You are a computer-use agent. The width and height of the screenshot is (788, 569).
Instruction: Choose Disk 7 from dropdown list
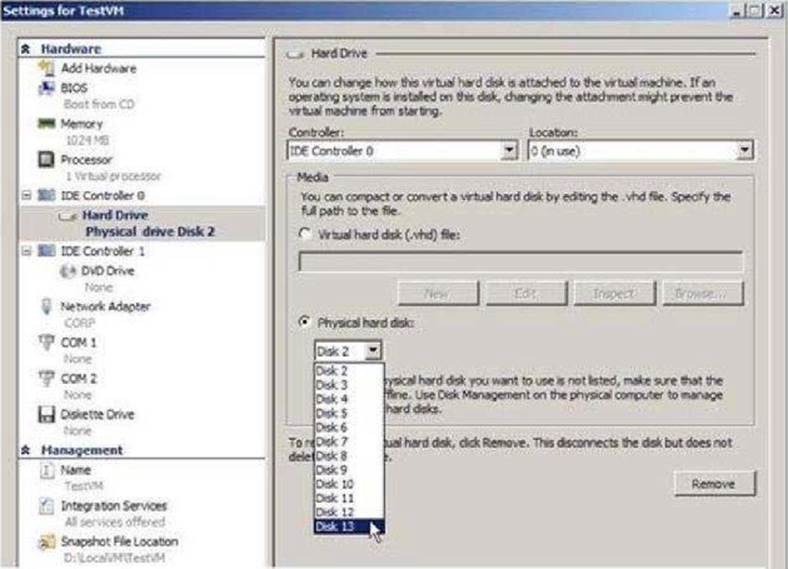pyautogui.click(x=349, y=441)
